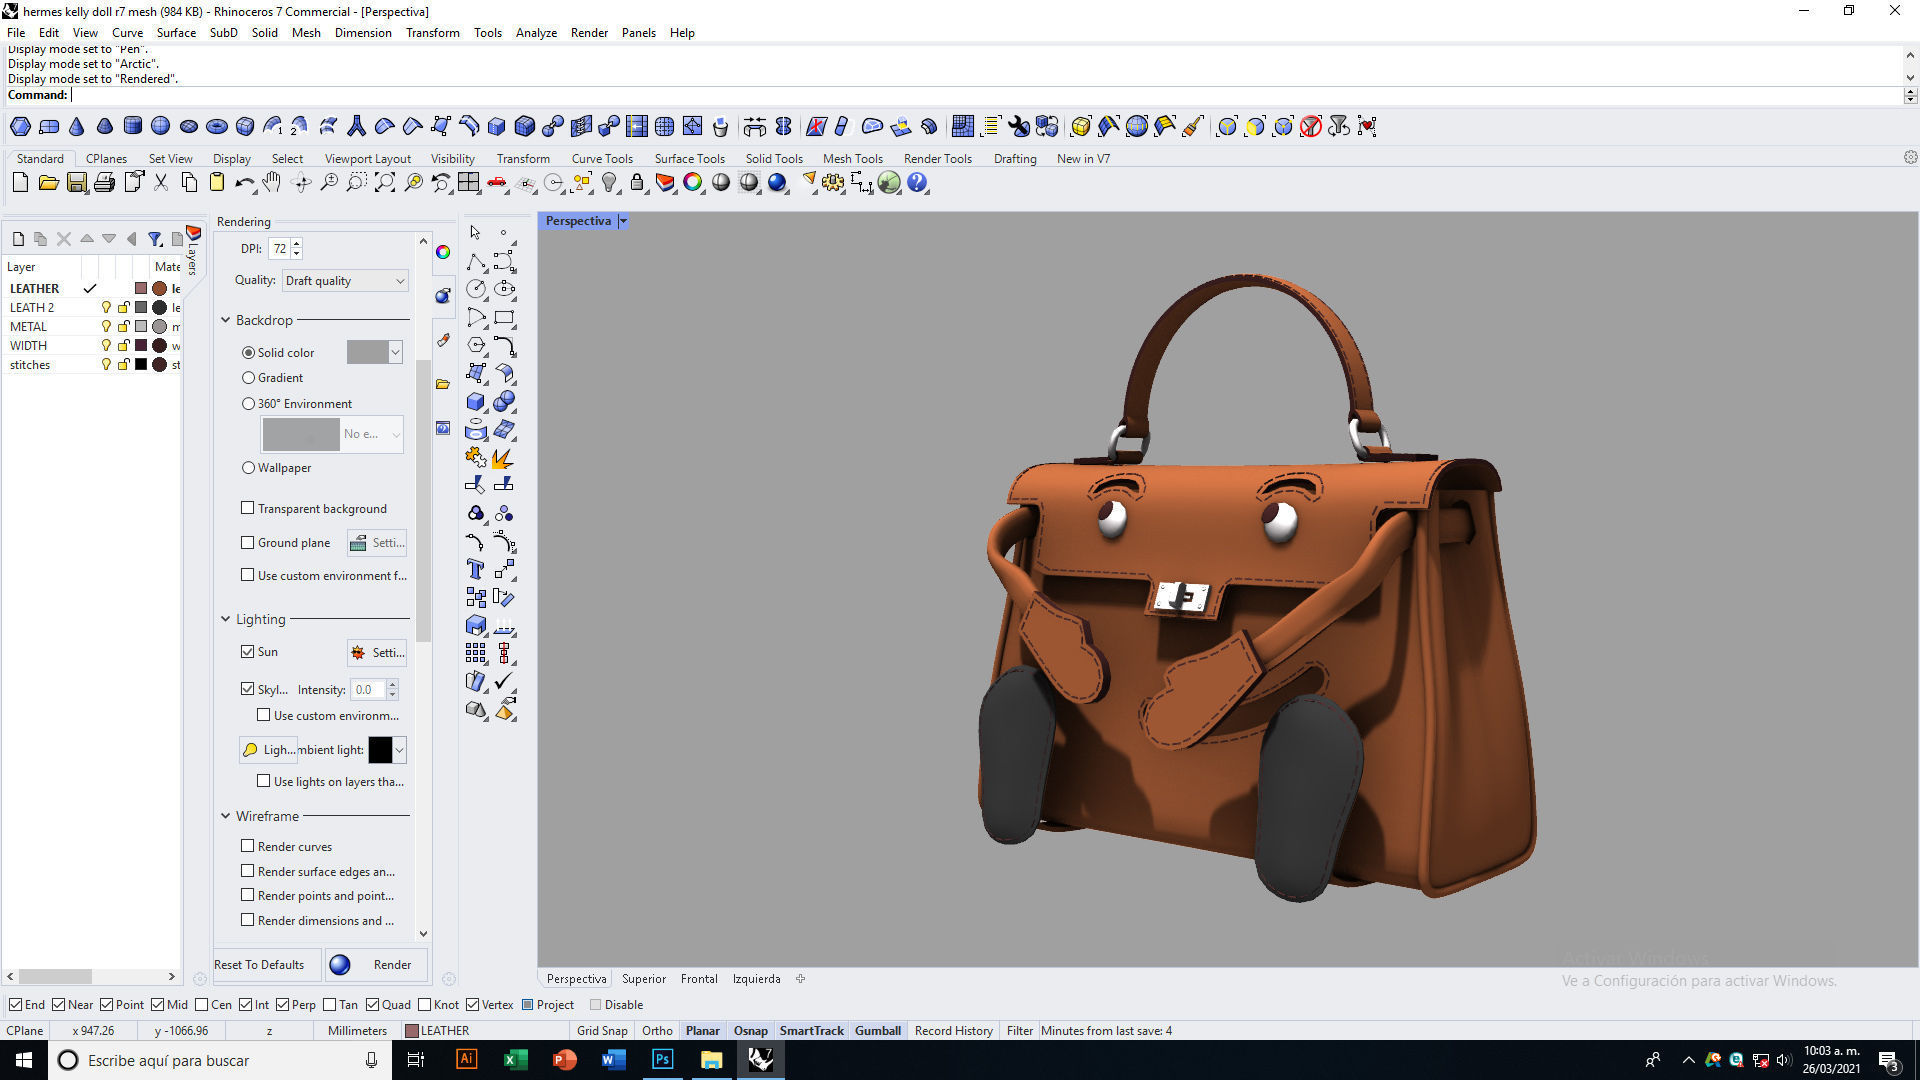Switch to the Superior viewport tab

(644, 979)
